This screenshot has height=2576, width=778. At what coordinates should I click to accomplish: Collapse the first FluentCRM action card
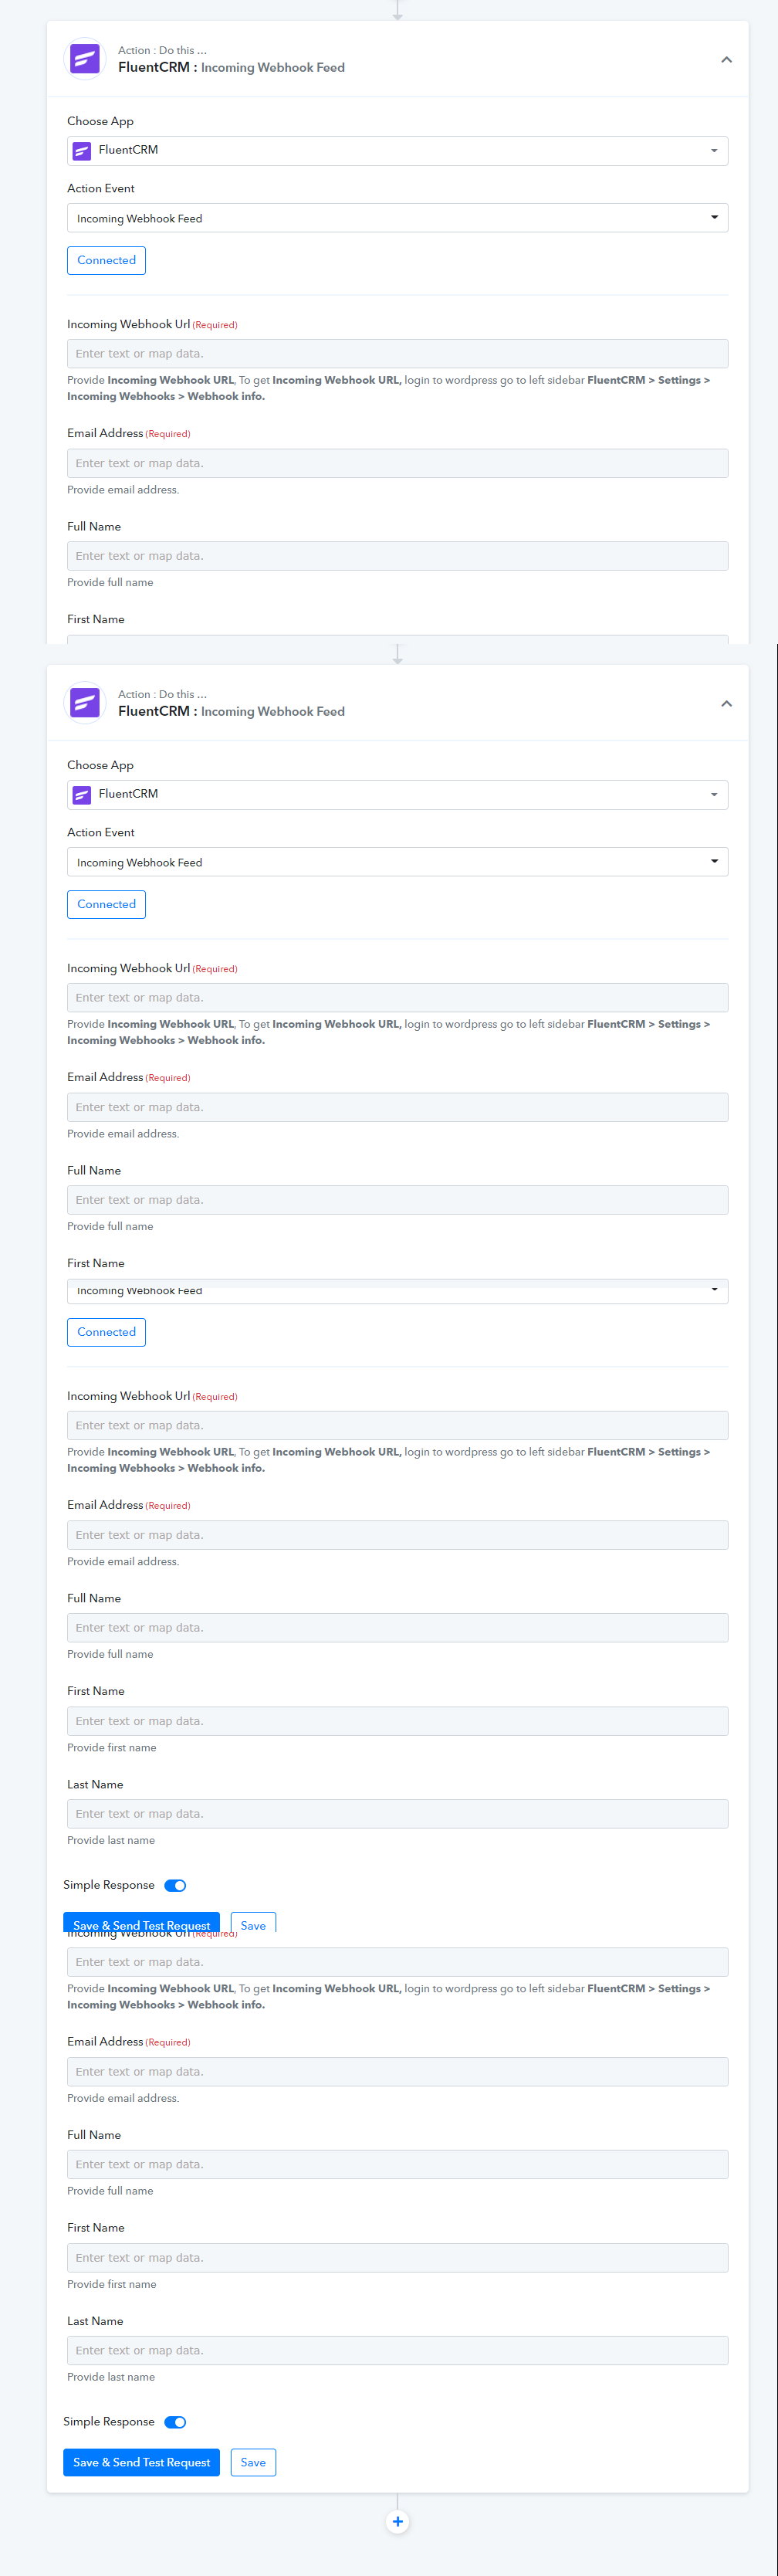(x=726, y=60)
